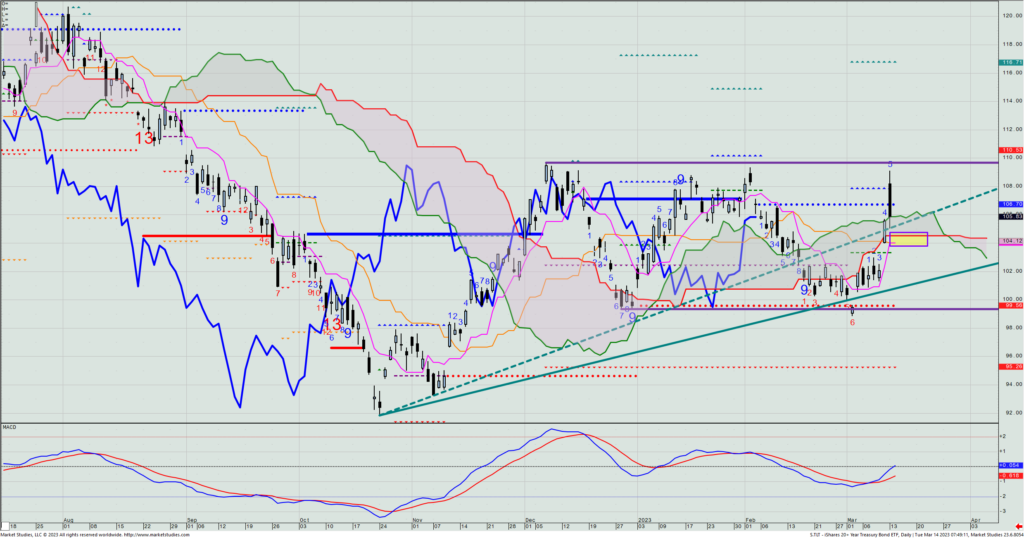This screenshot has height=538, width=1024.
Task: Open the www.marketstudies.com link in footer
Action: 157,535
